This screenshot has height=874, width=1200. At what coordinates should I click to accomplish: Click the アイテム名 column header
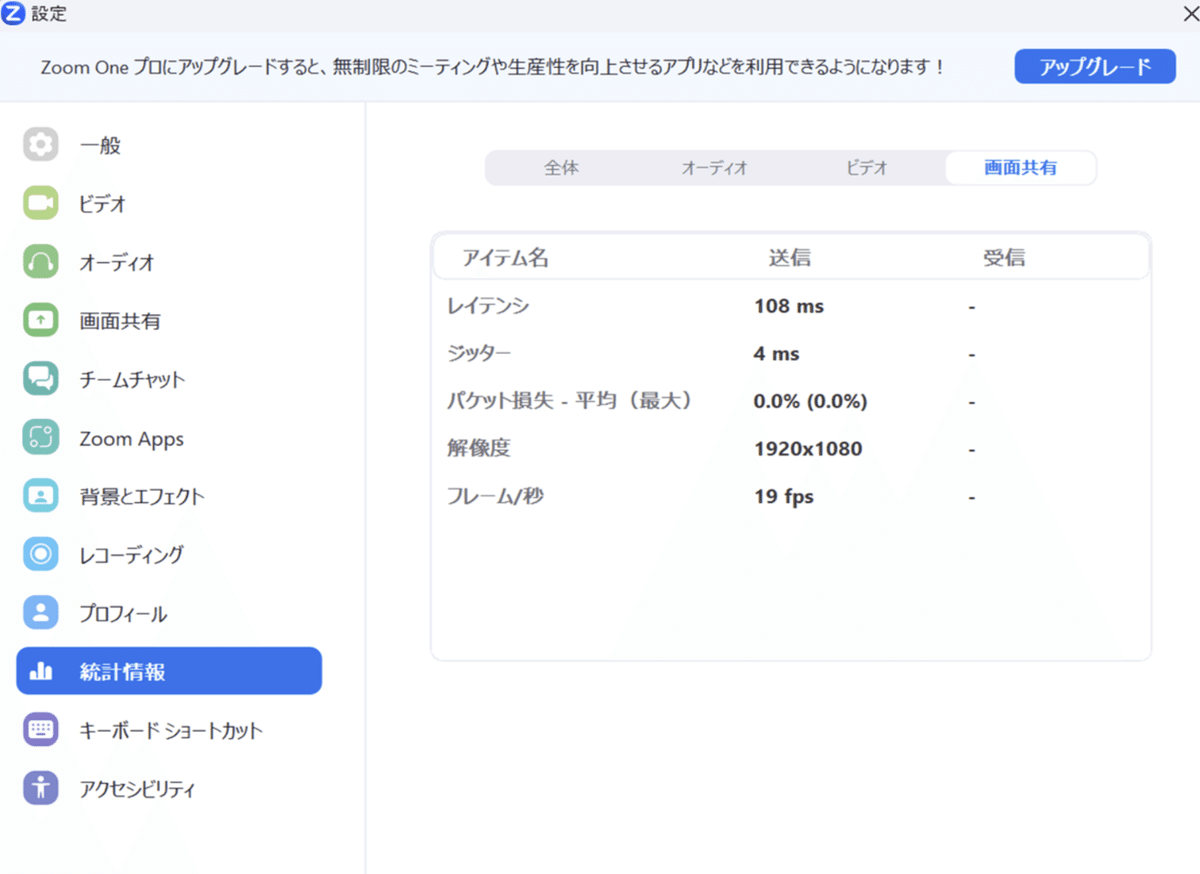tap(505, 258)
